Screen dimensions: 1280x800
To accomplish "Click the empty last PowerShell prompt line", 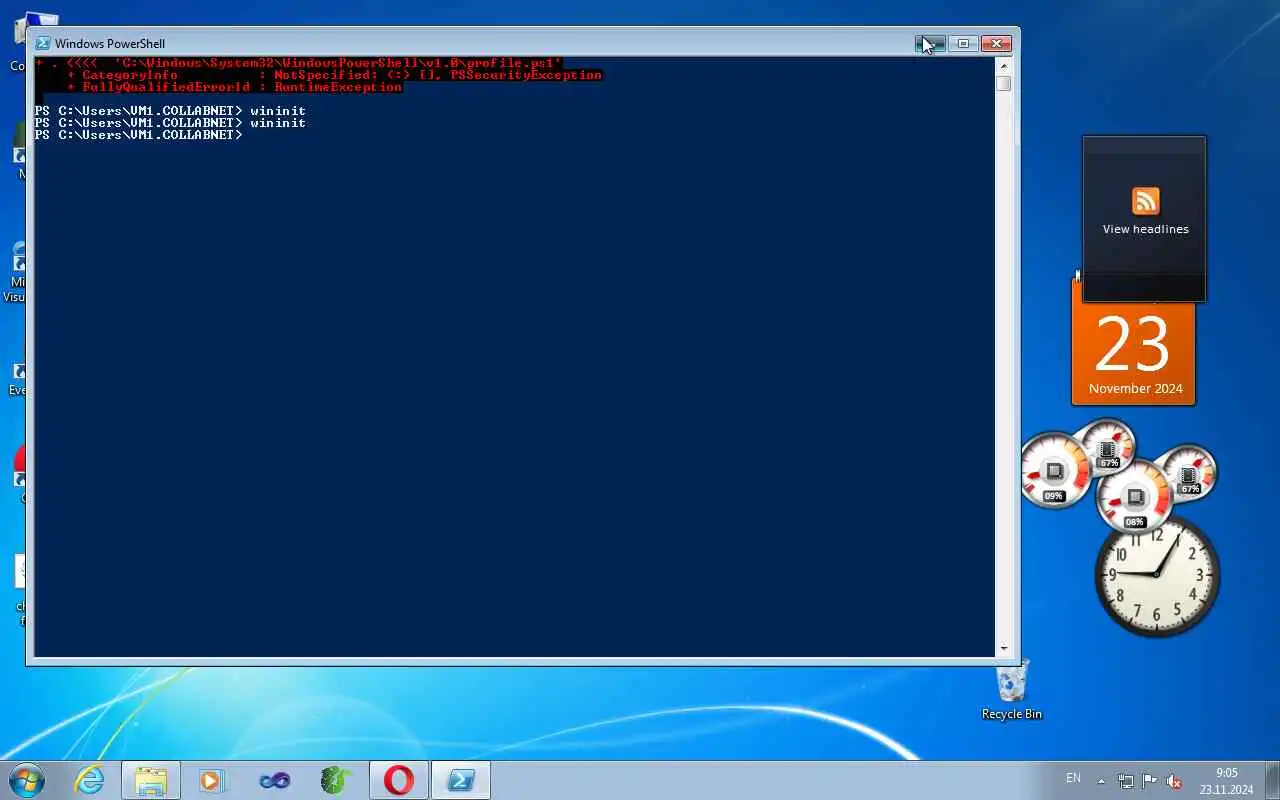I will (x=138, y=135).
